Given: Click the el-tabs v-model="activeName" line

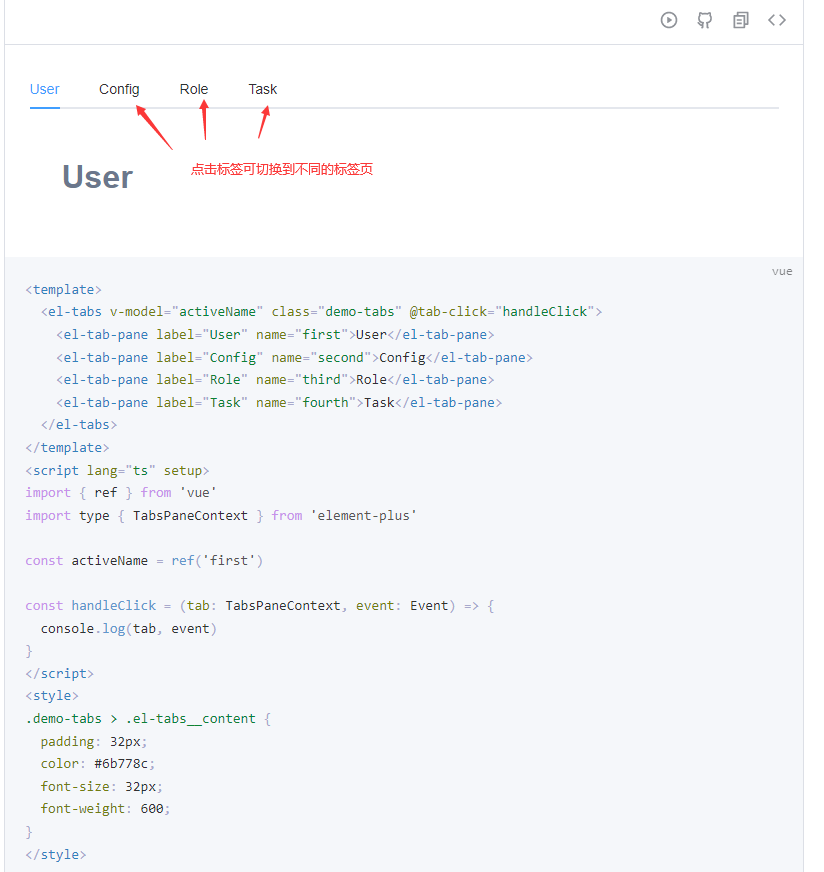Looking at the screenshot, I should coord(321,312).
